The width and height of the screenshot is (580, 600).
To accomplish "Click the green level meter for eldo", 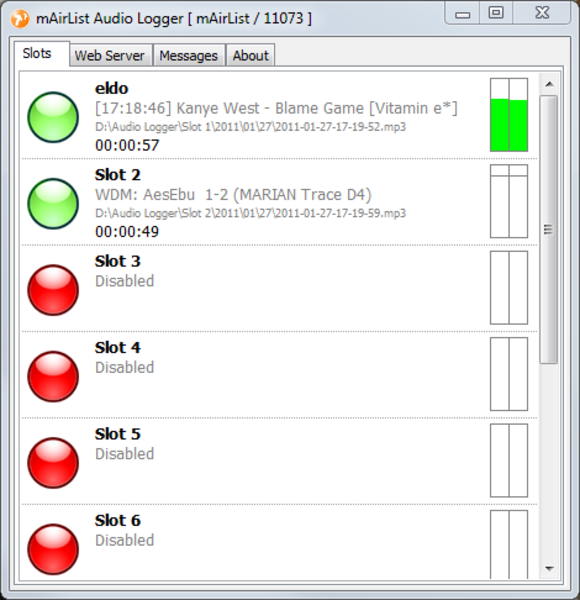I will pos(509,115).
